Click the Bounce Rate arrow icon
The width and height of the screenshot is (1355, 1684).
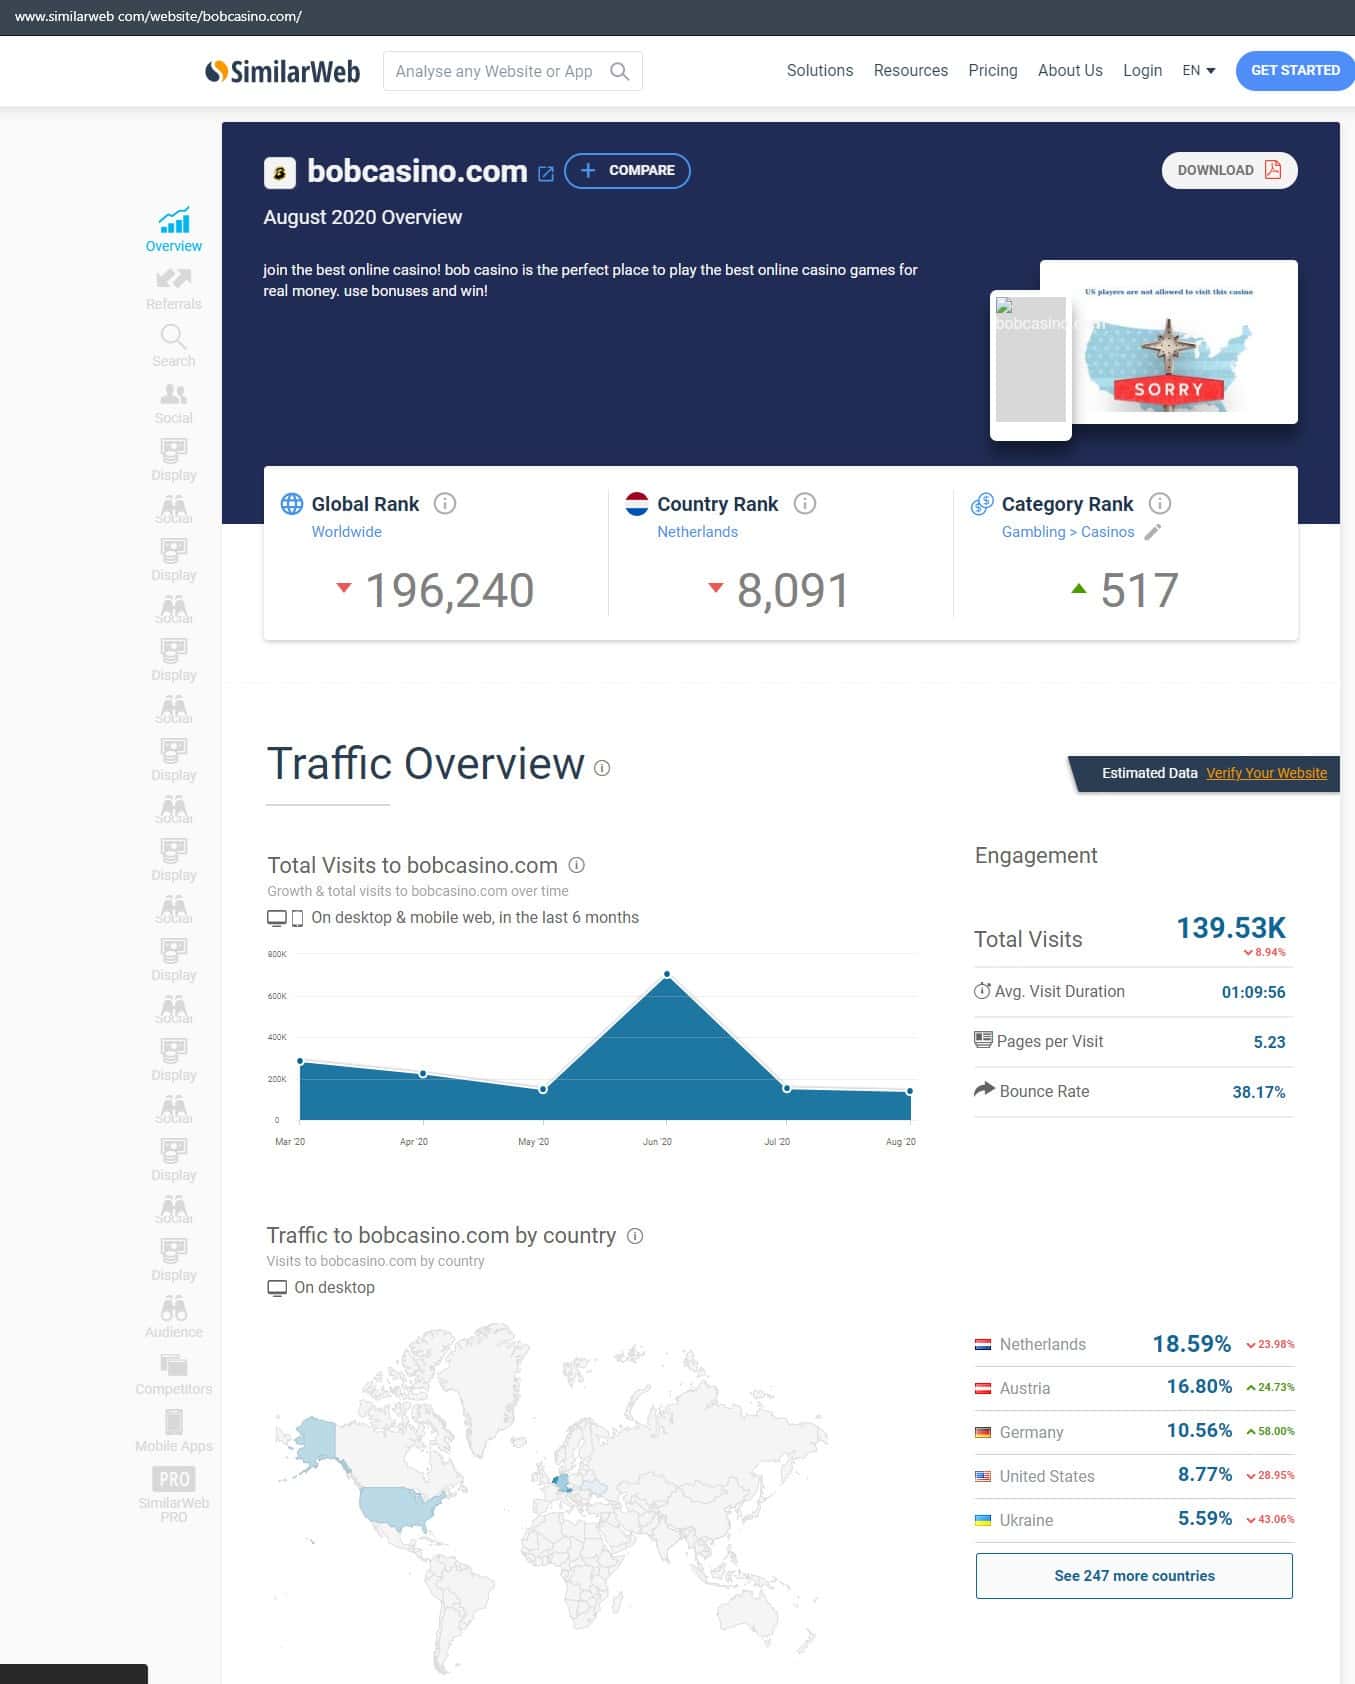tap(984, 1089)
